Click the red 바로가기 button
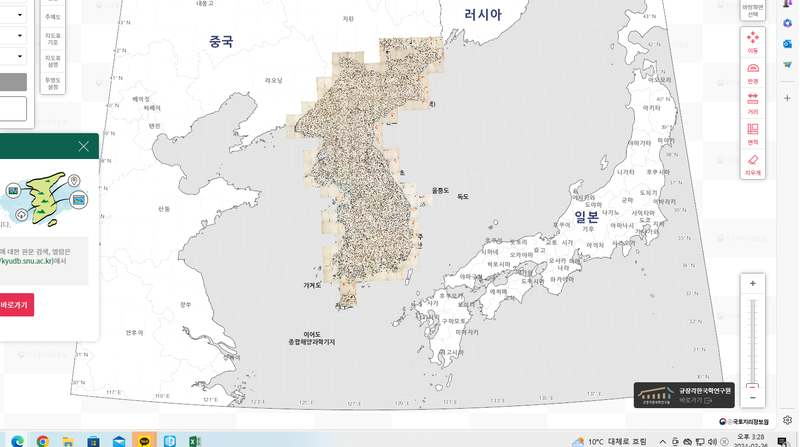800x447 pixels. pyautogui.click(x=15, y=304)
